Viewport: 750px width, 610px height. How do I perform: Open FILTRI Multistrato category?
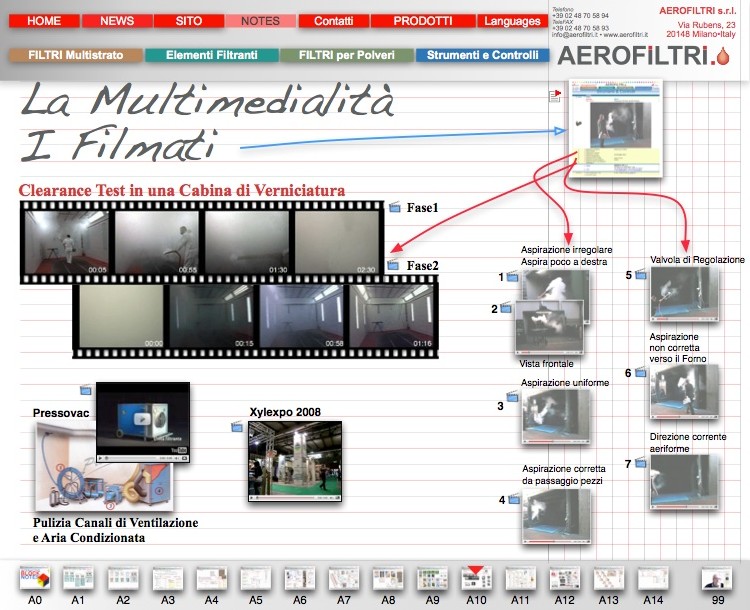point(76,55)
